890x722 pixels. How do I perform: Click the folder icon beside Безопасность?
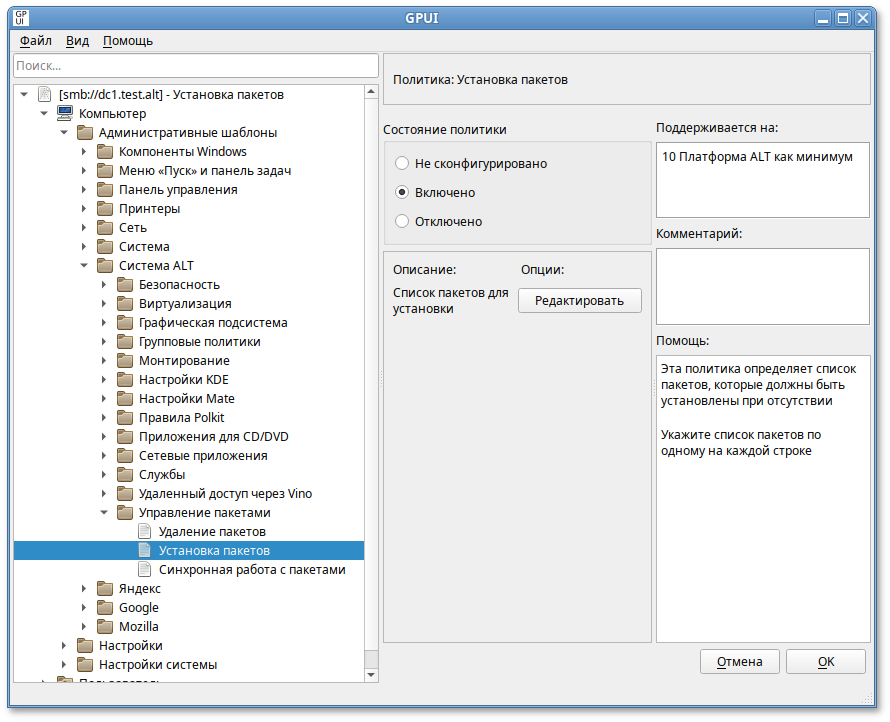(x=125, y=285)
